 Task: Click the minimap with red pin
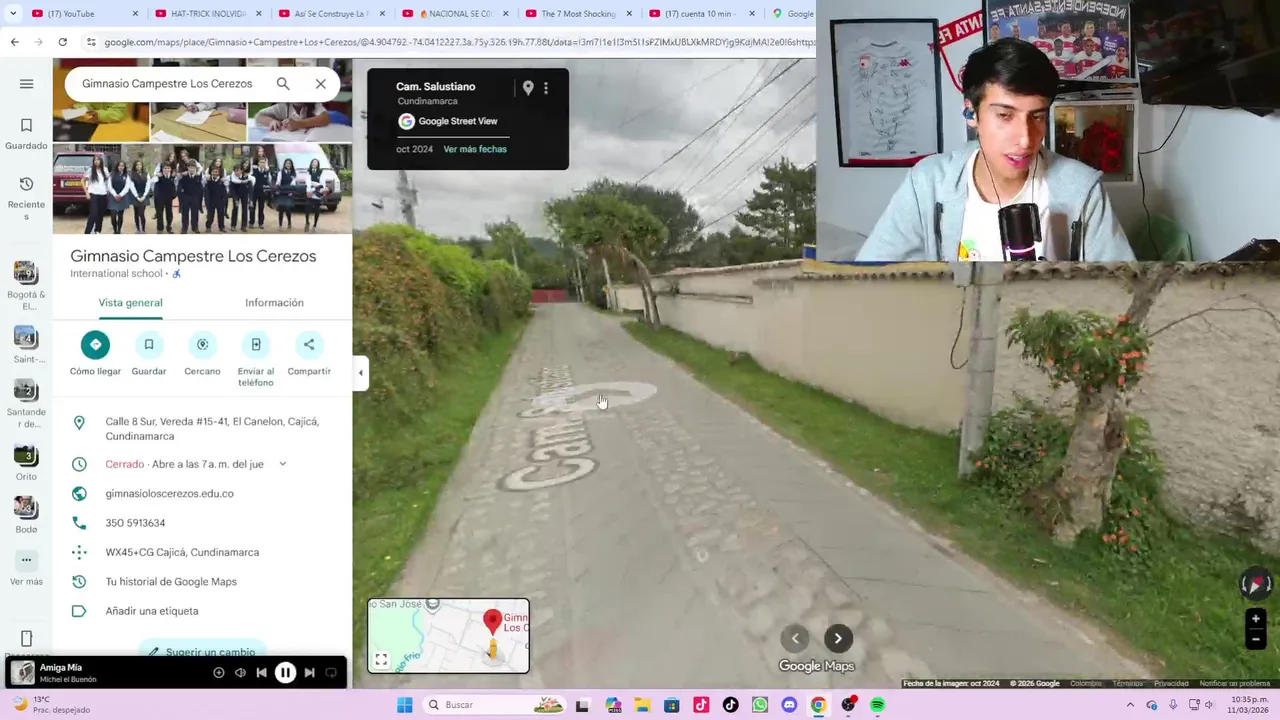tap(448, 635)
